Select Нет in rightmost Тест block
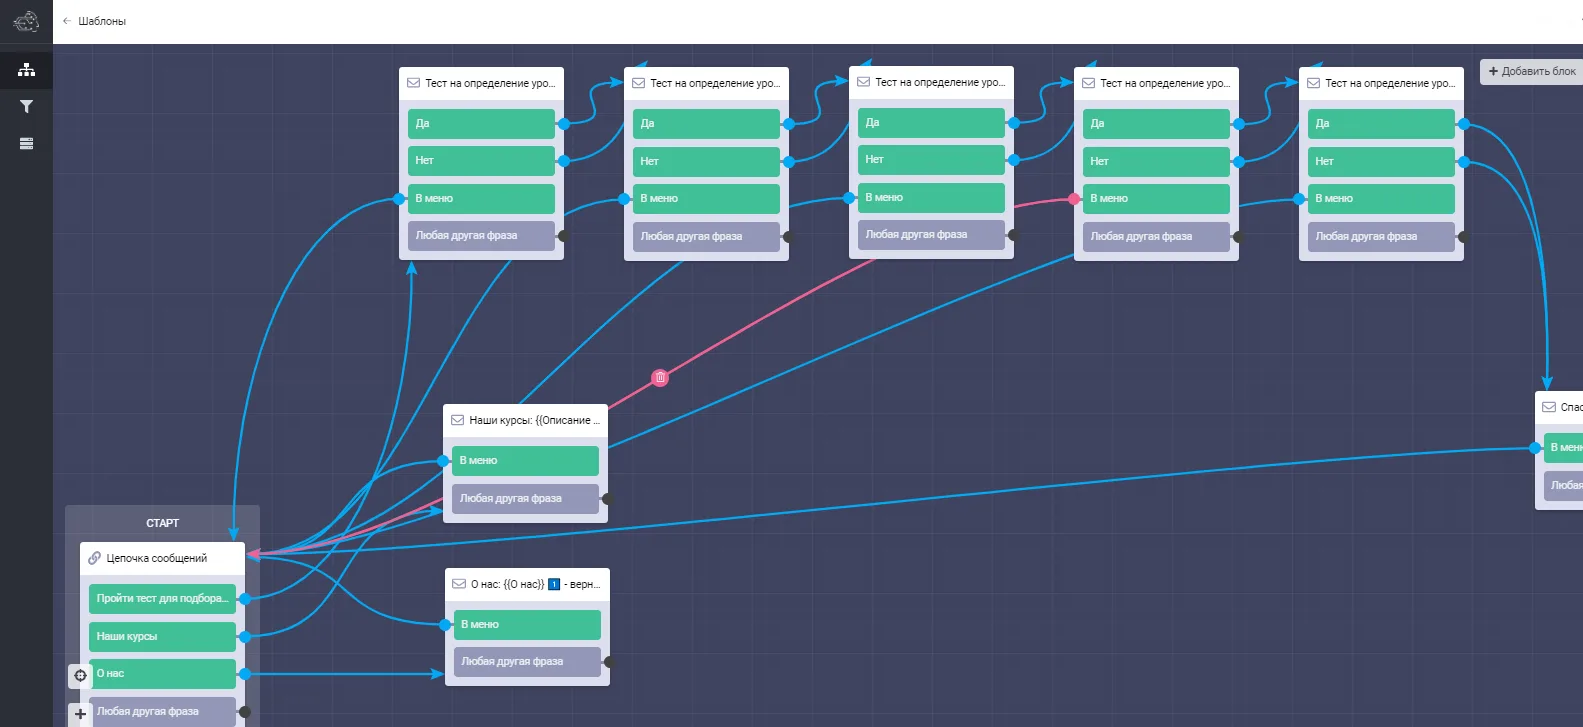1583x727 pixels. point(1381,161)
